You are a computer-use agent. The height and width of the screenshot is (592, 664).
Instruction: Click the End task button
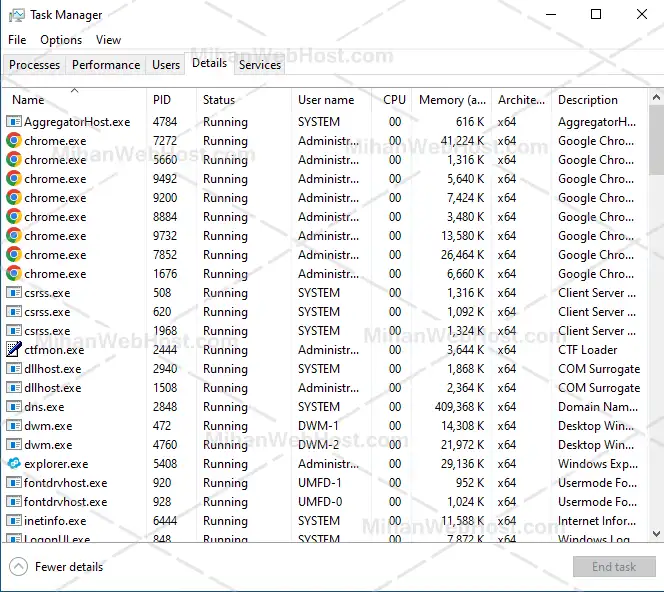coord(613,567)
